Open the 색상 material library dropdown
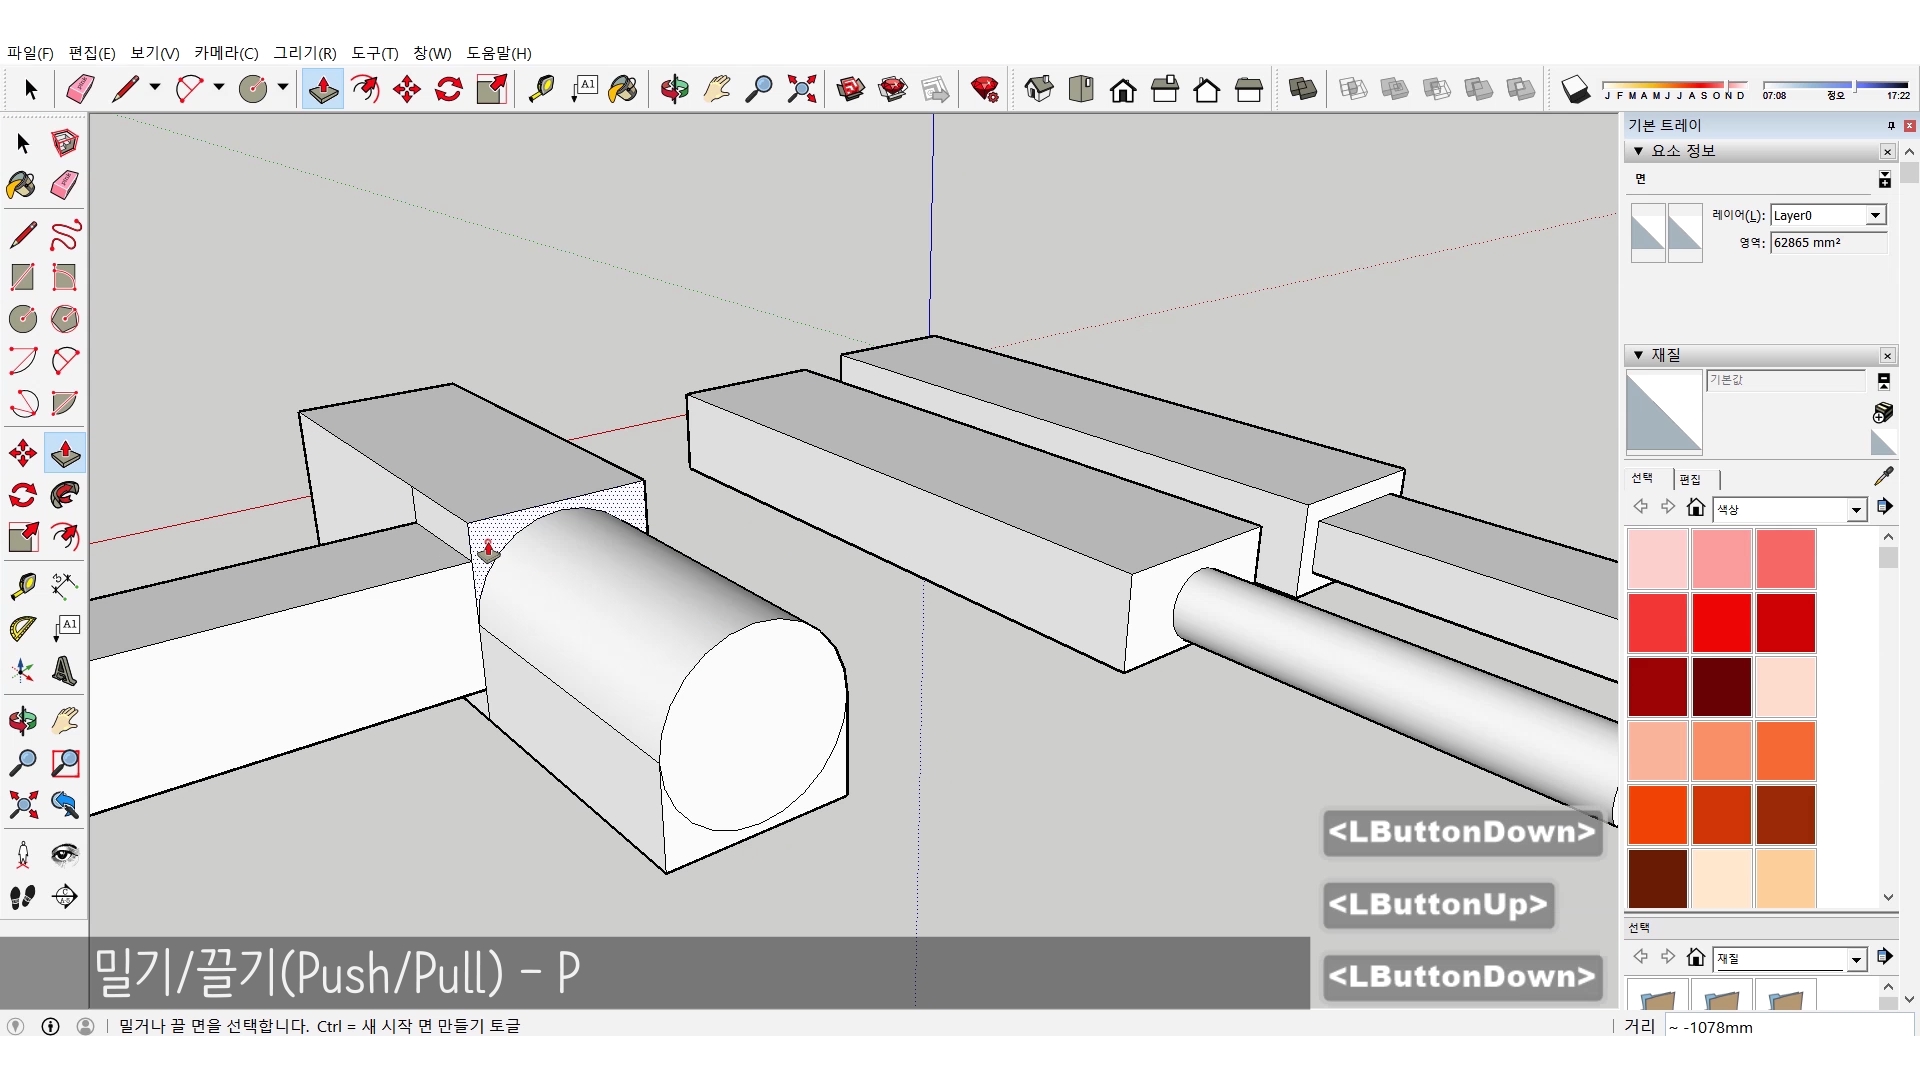 [1856, 510]
